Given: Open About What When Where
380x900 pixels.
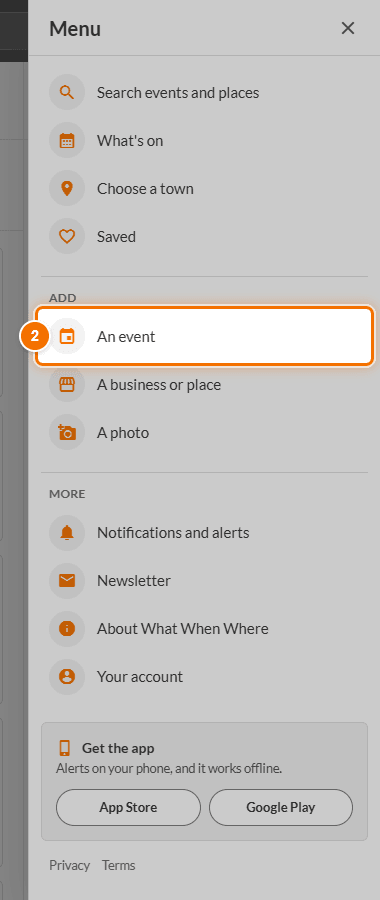Looking at the screenshot, I should [204, 629].
